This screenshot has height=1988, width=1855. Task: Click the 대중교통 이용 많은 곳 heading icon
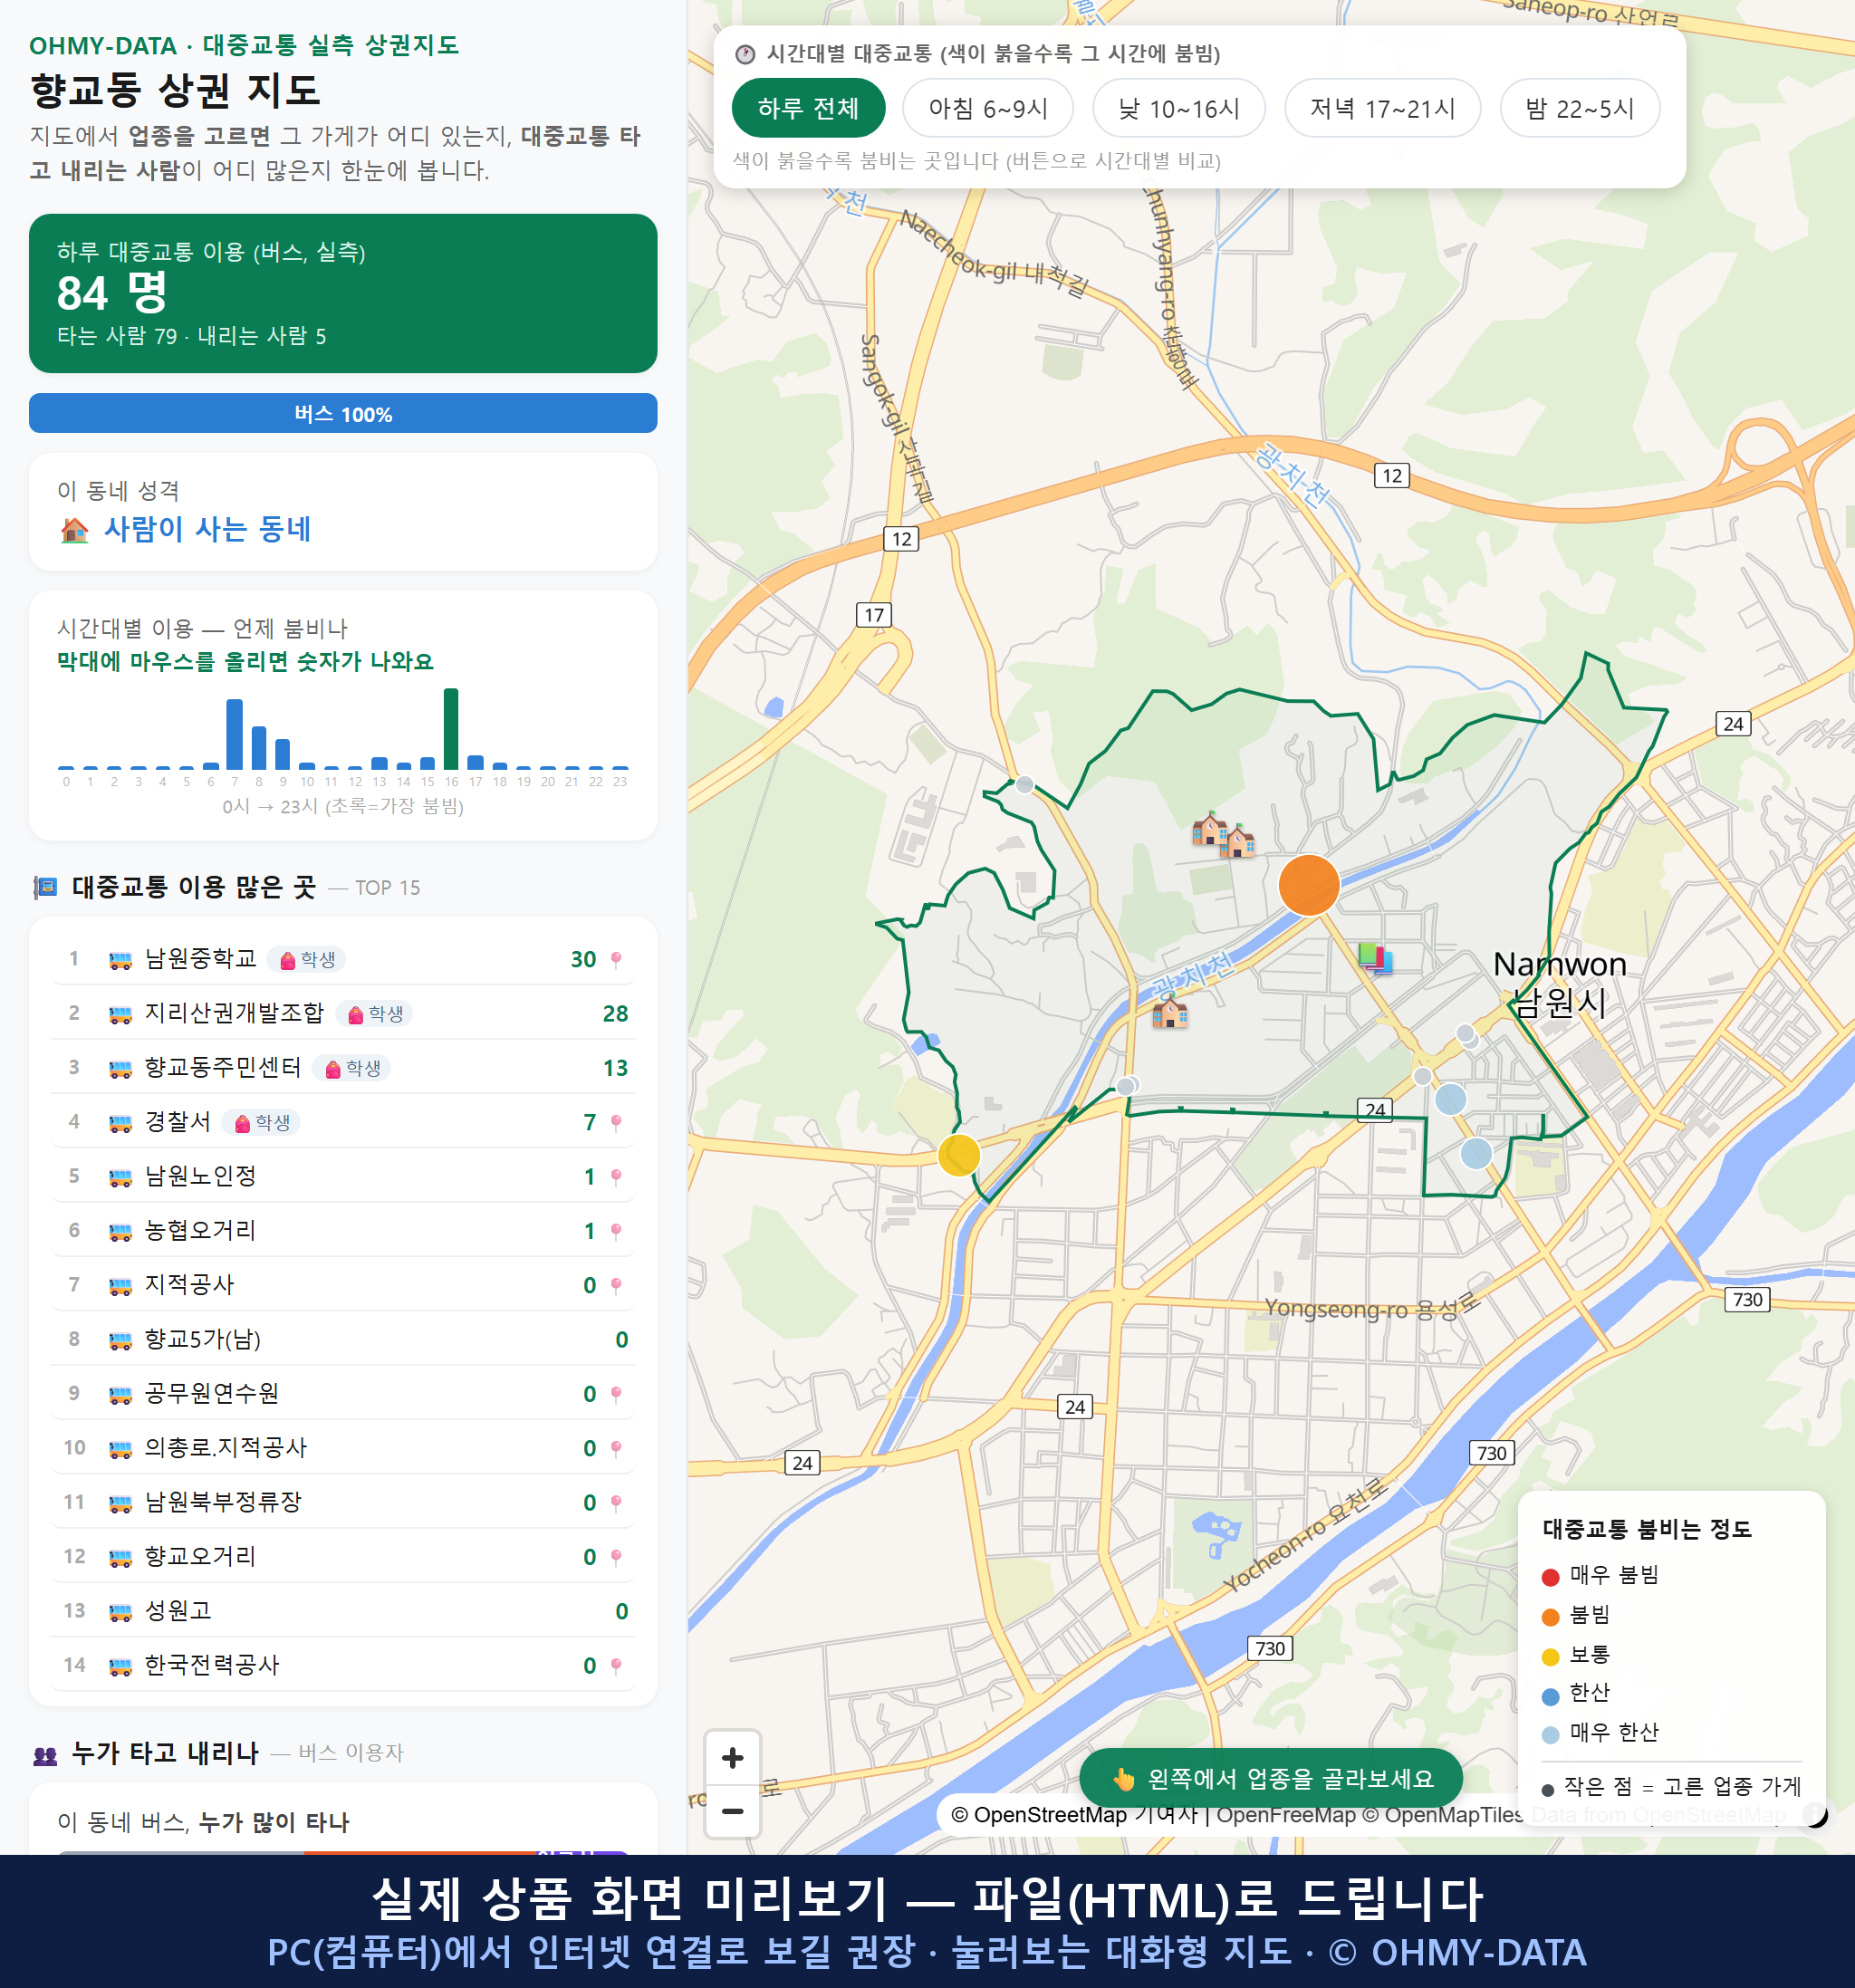click(45, 887)
